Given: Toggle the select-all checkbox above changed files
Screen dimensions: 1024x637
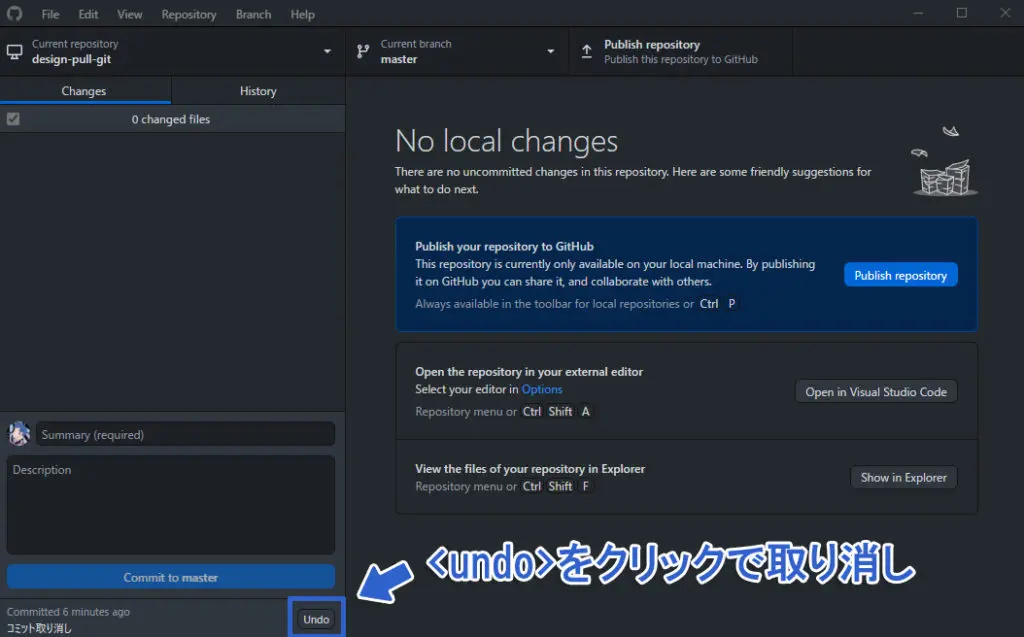Looking at the screenshot, I should (x=13, y=118).
